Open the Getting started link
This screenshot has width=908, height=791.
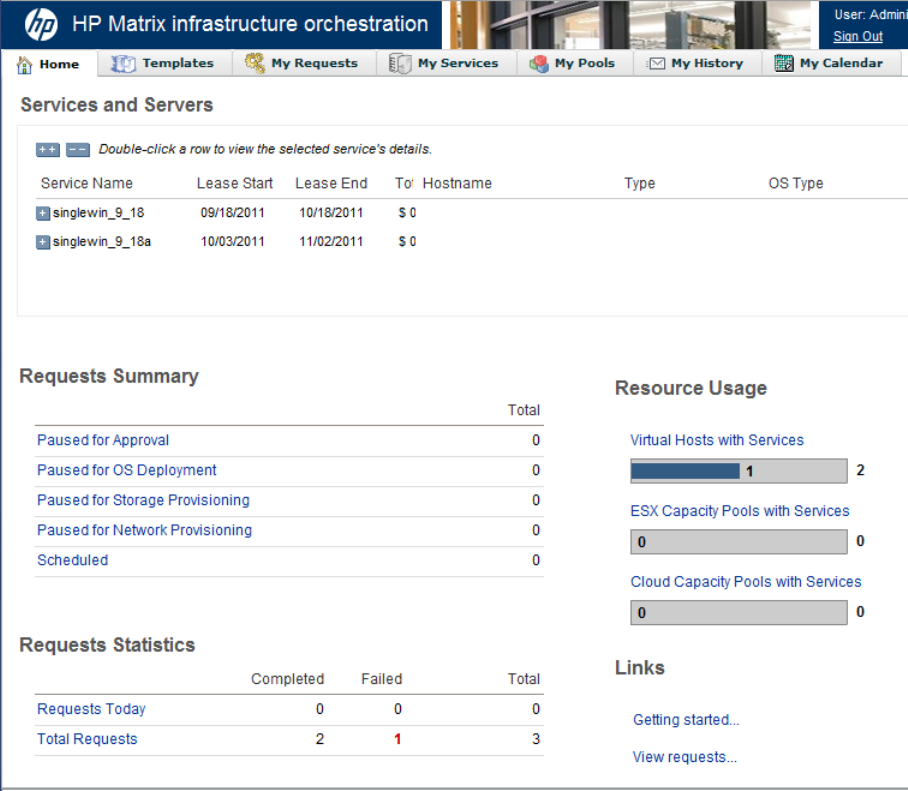[686, 720]
